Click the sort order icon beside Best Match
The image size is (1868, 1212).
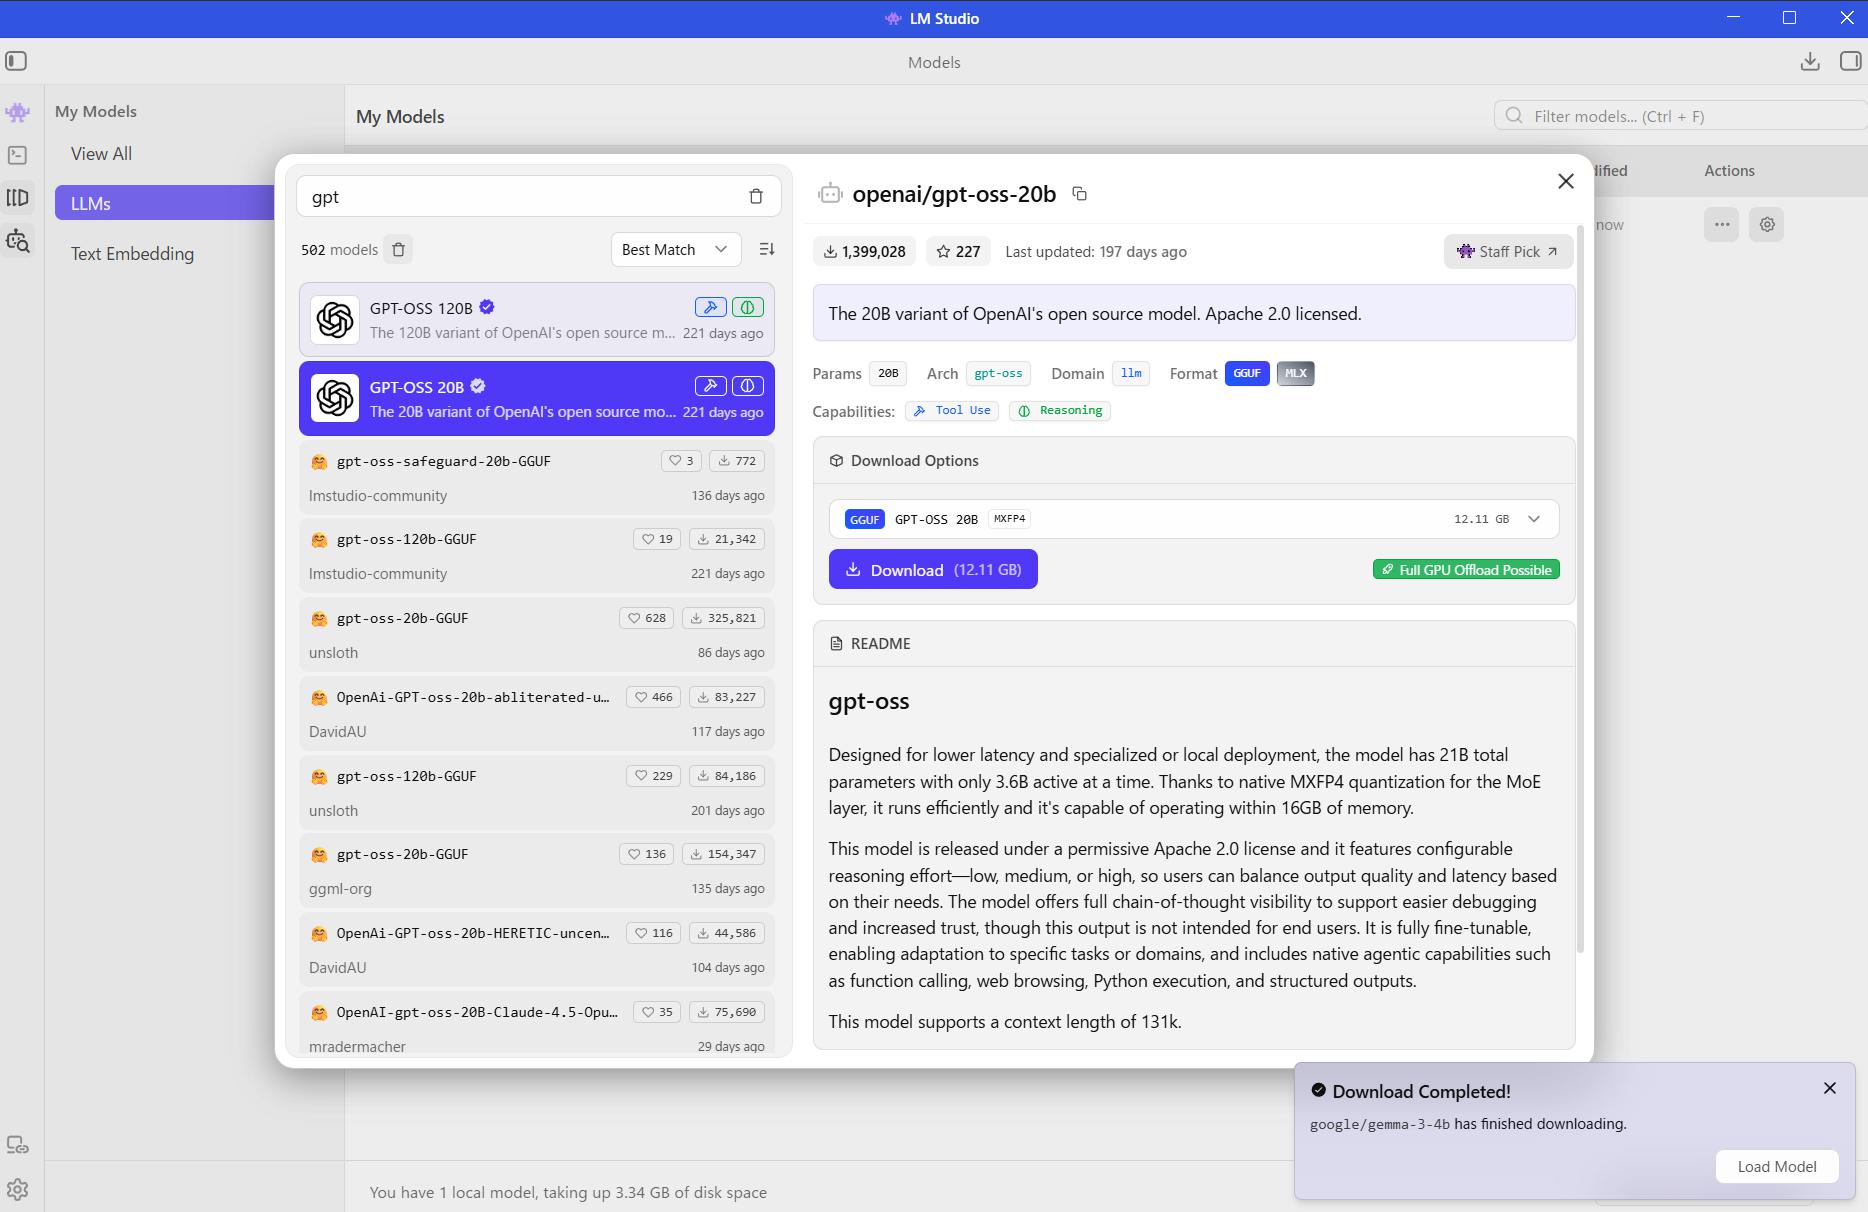coord(767,249)
